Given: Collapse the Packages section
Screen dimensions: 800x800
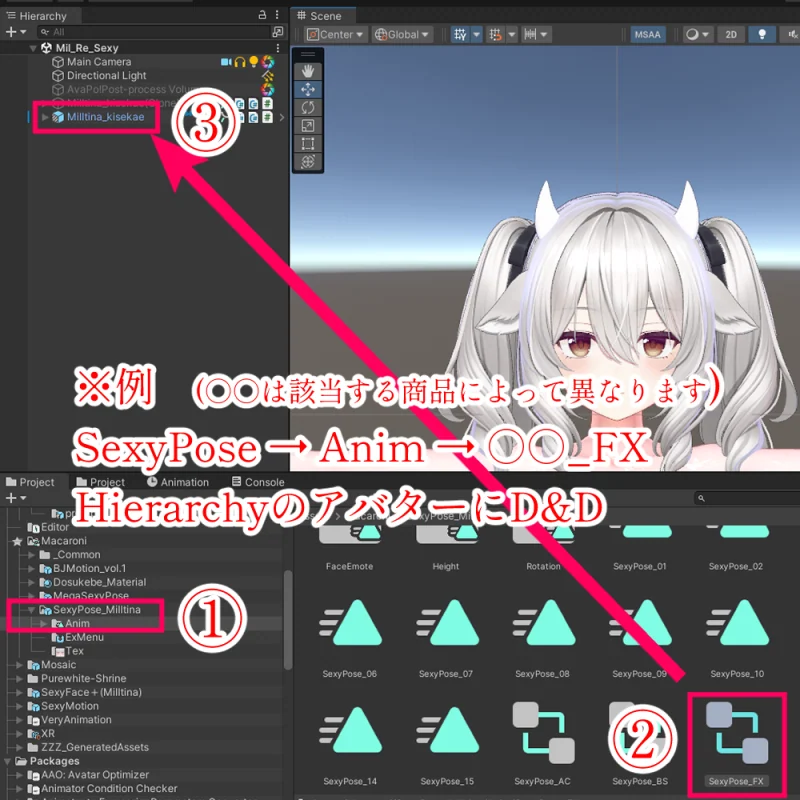Looking at the screenshot, I should (x=8, y=762).
